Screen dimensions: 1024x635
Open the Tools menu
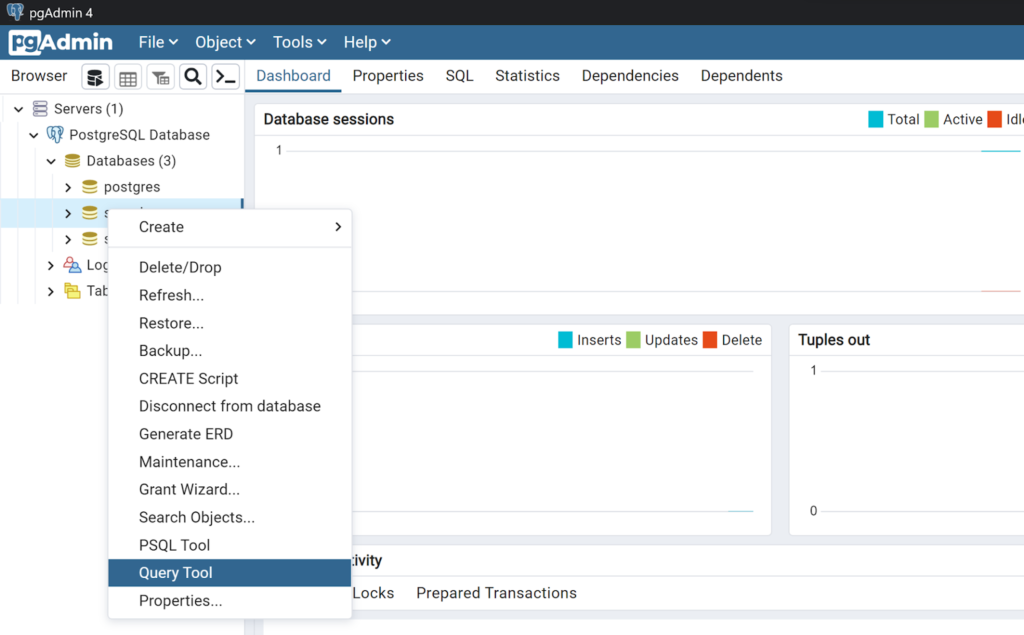click(x=292, y=42)
